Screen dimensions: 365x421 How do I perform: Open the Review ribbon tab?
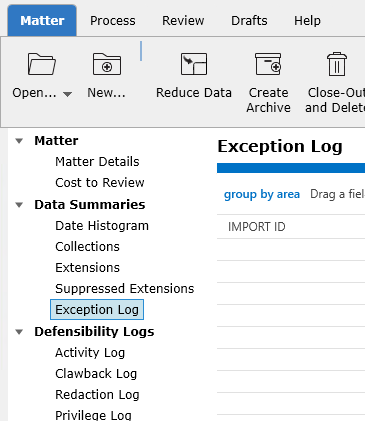pos(183,21)
